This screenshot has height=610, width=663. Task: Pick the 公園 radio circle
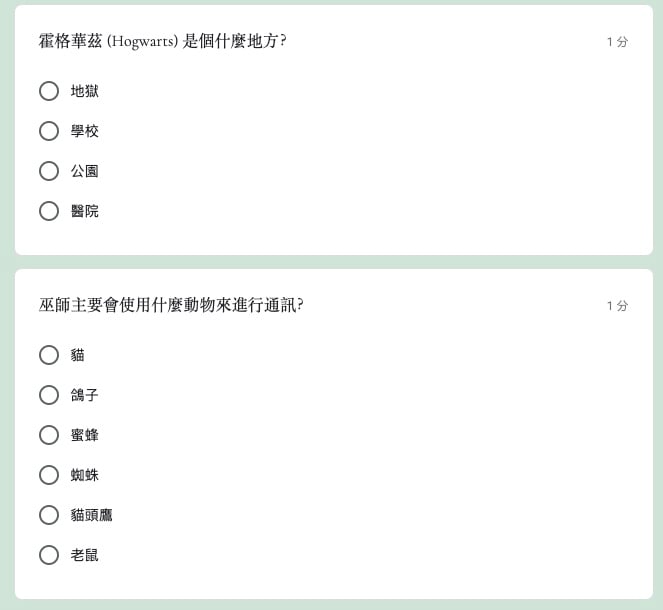pyautogui.click(x=49, y=171)
